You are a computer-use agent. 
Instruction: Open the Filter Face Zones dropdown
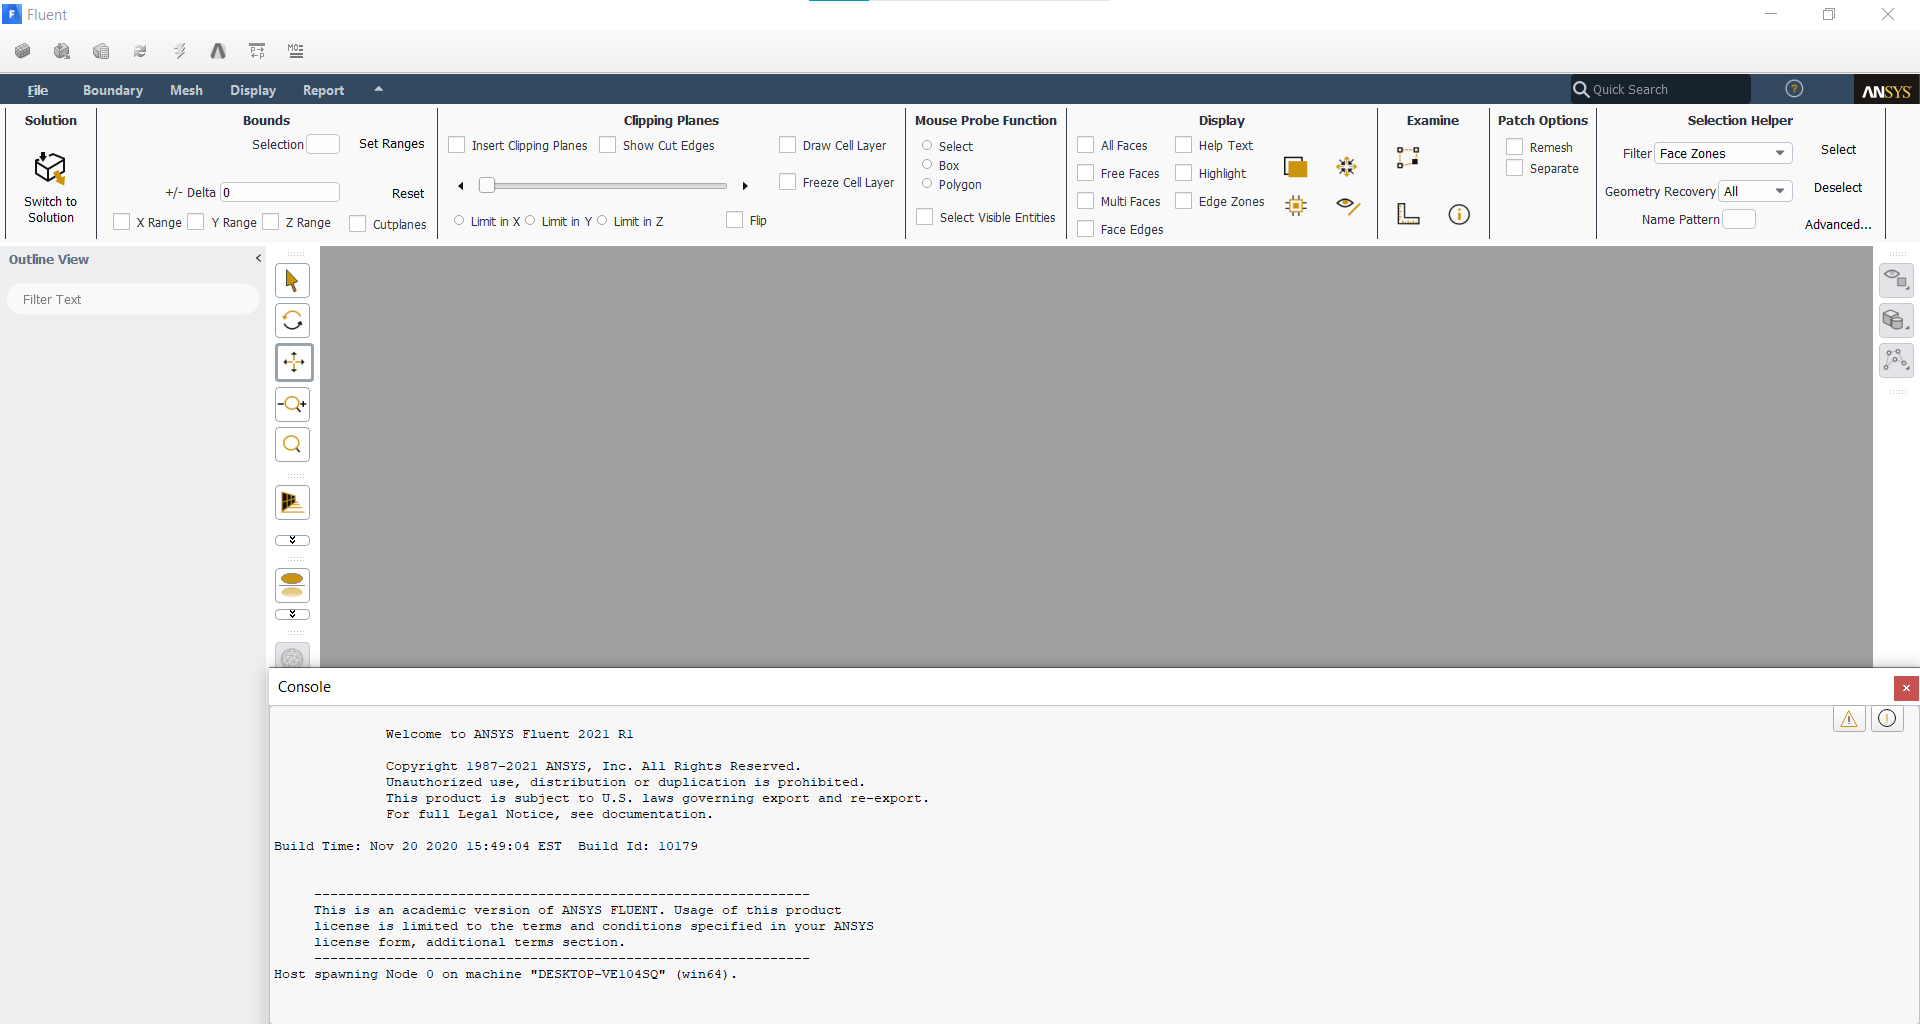click(x=1724, y=153)
